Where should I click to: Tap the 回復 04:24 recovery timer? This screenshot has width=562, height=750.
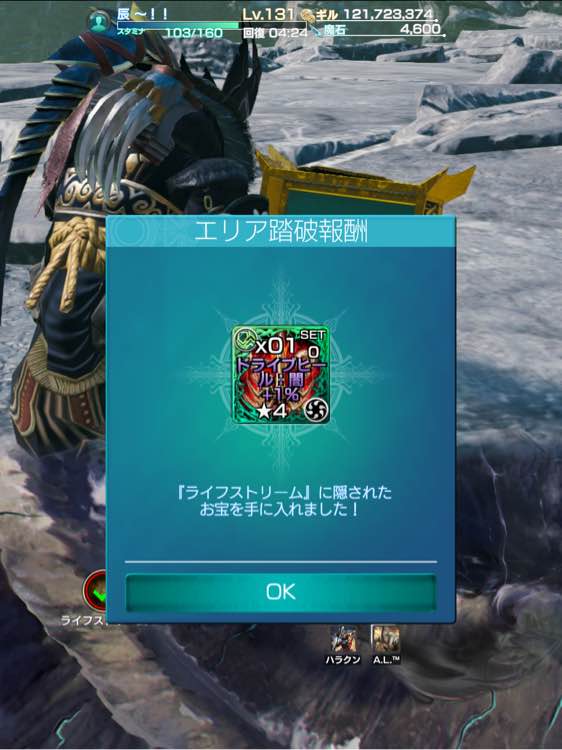pyautogui.click(x=275, y=33)
